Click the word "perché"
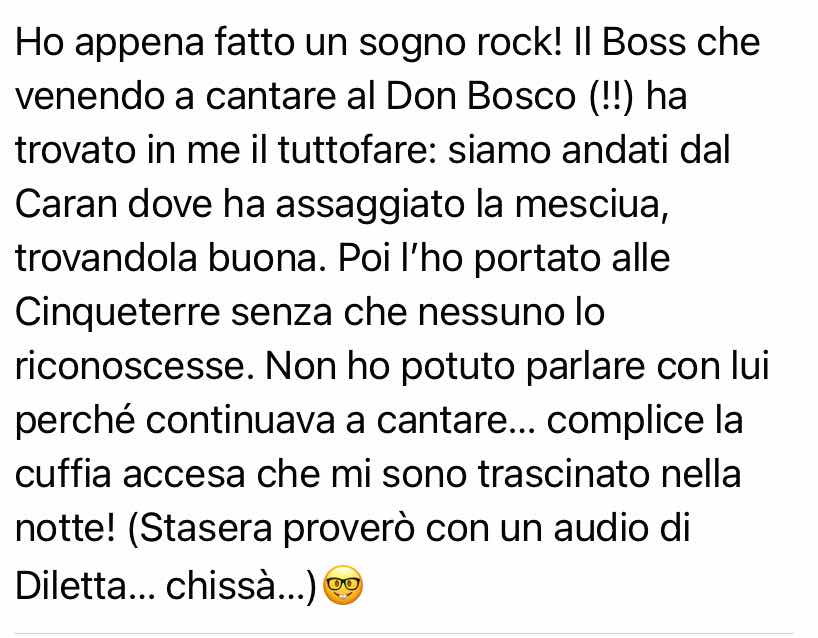Image resolution: width=818 pixels, height=638 pixels. click(x=75, y=420)
